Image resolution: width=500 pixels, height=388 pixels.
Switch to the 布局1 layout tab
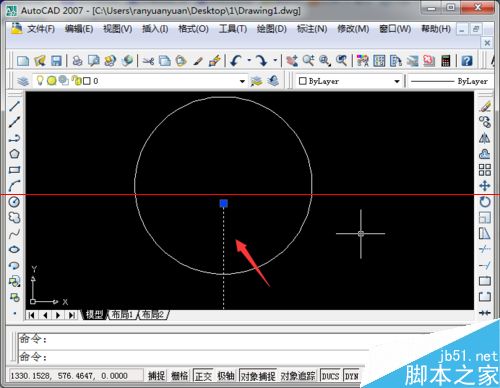pyautogui.click(x=122, y=315)
